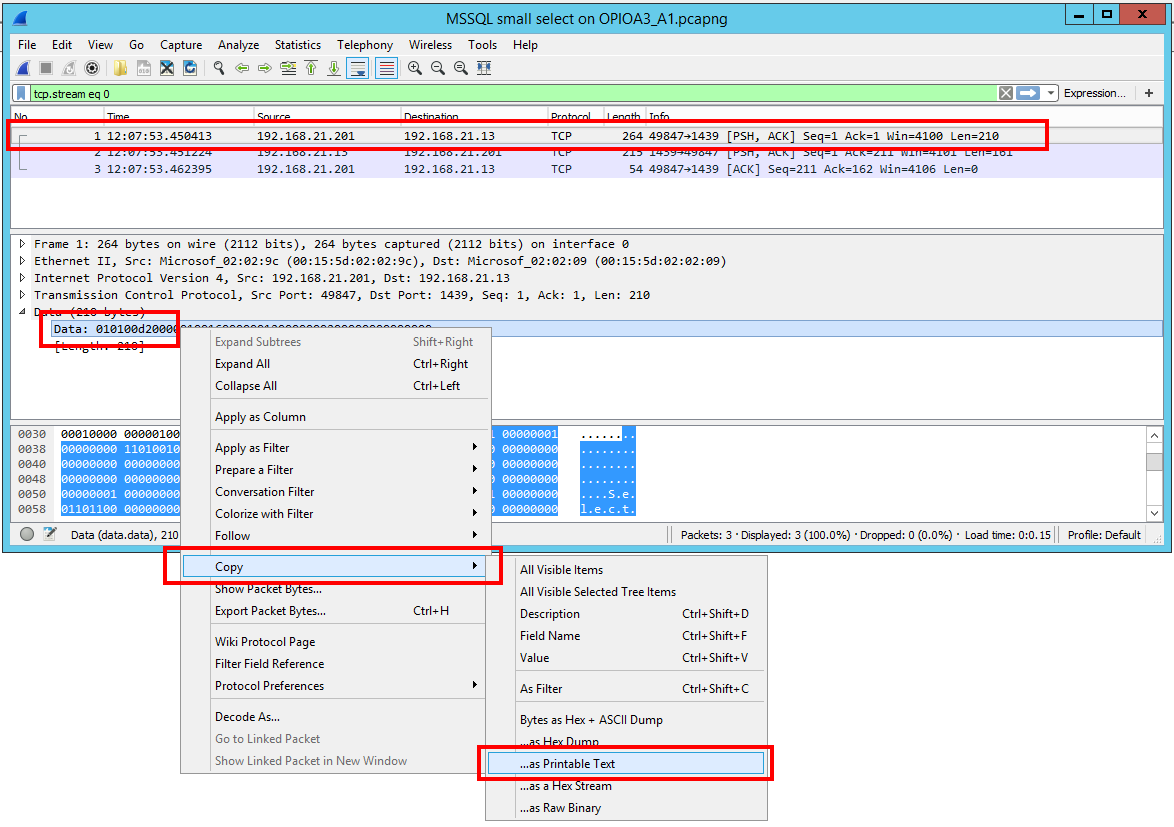The image size is (1174, 827).
Task: Close this capture file icon
Action: pyautogui.click(x=167, y=68)
